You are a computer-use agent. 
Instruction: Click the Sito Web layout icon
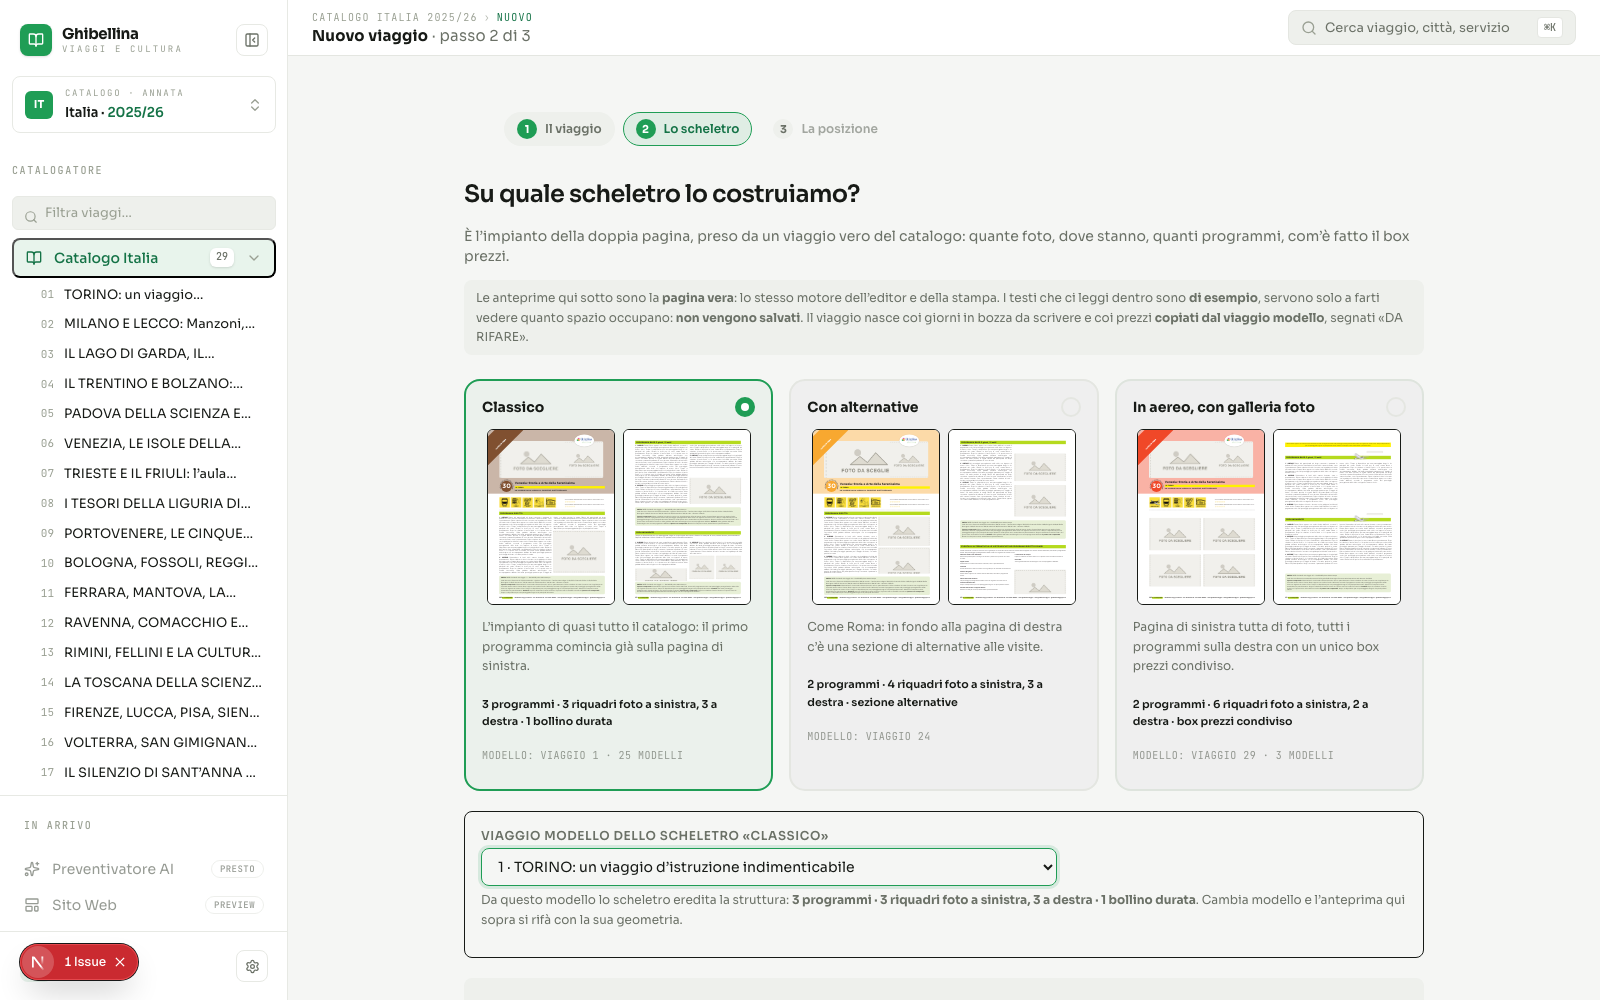(32, 905)
